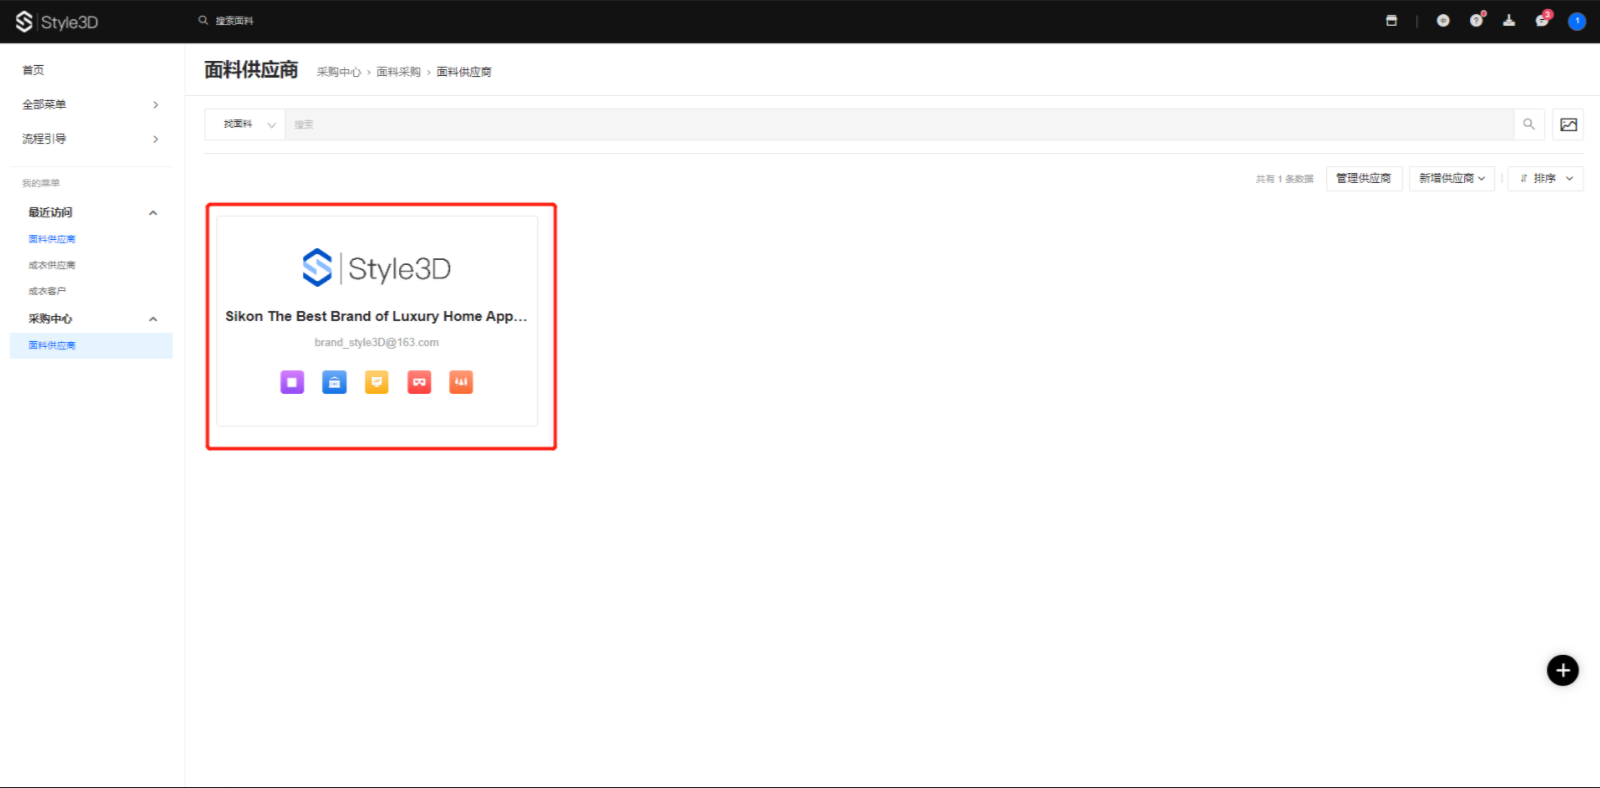Open the 排序 sort dropdown
Screen dimensions: 1600x788
1545,179
